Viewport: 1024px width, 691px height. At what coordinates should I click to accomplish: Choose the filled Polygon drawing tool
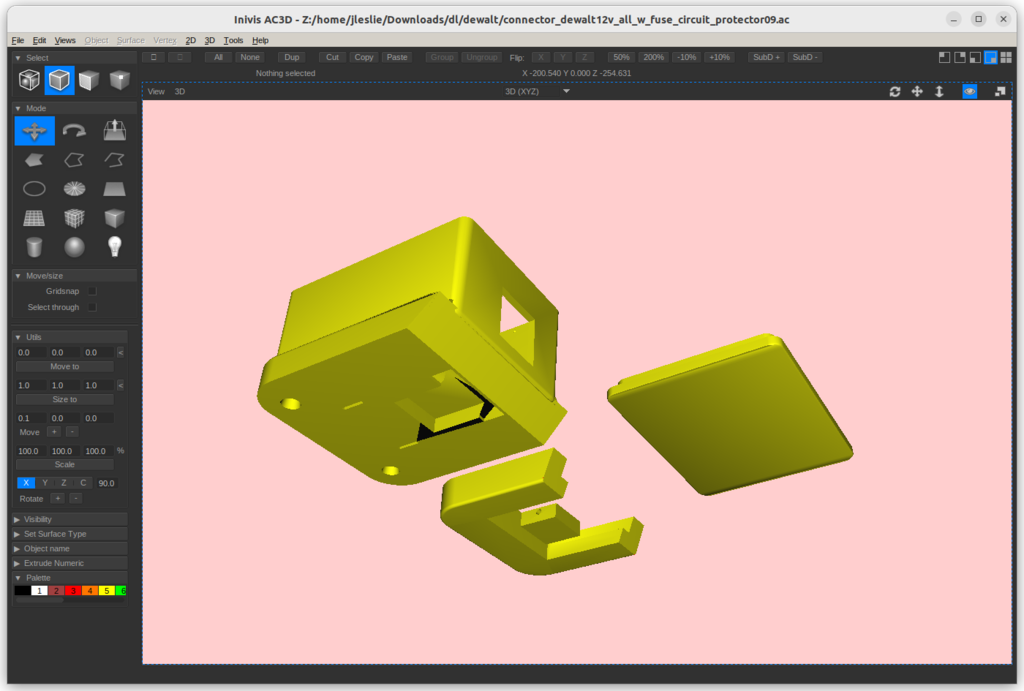[34, 160]
